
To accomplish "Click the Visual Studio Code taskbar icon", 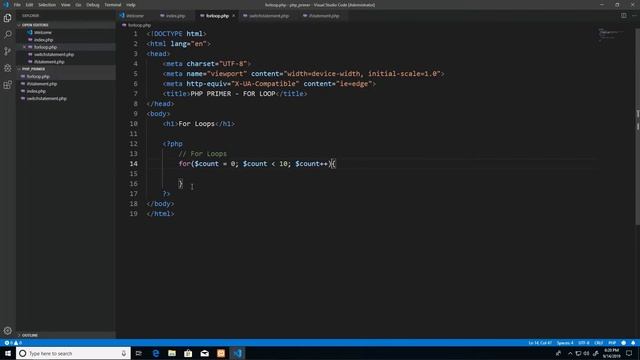I will [238, 353].
